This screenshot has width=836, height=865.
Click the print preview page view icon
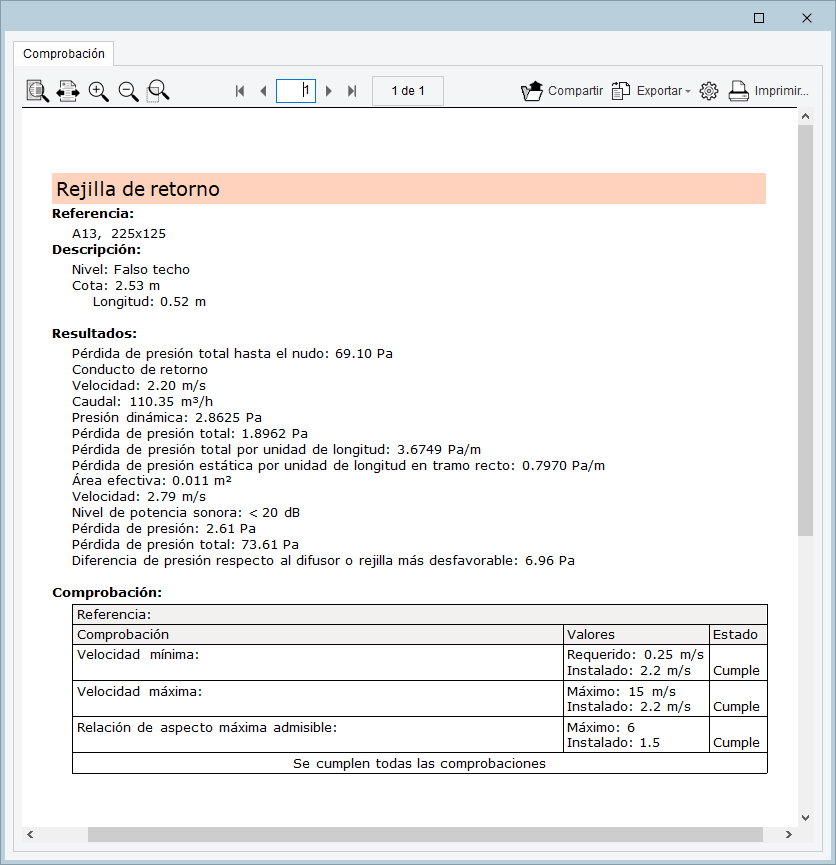pos(38,90)
